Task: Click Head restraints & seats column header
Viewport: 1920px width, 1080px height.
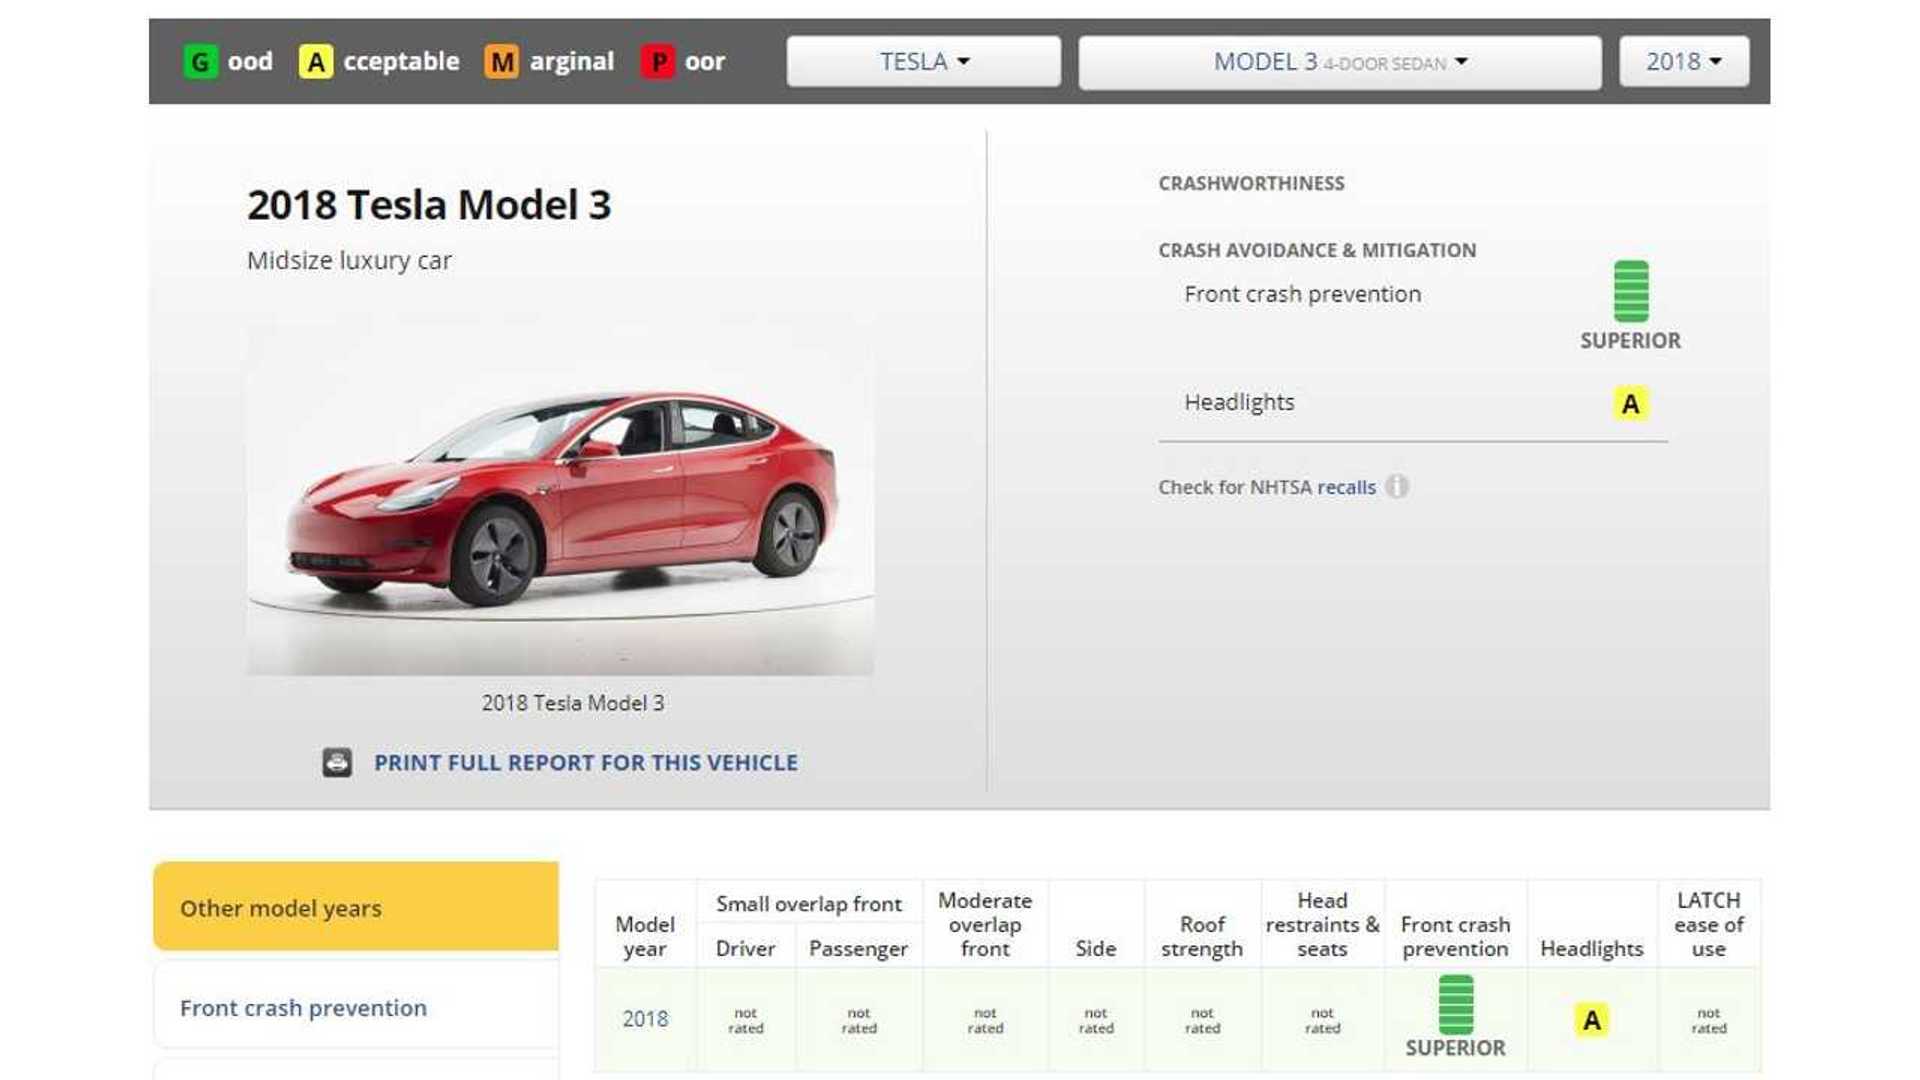Action: click(x=1322, y=925)
